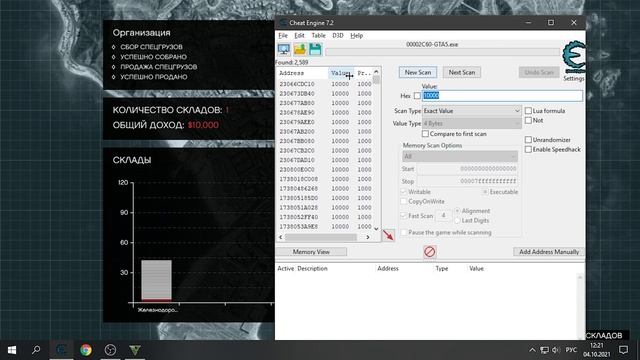Click the red clear-list circle icon
The image size is (640, 360).
[x=429, y=251]
